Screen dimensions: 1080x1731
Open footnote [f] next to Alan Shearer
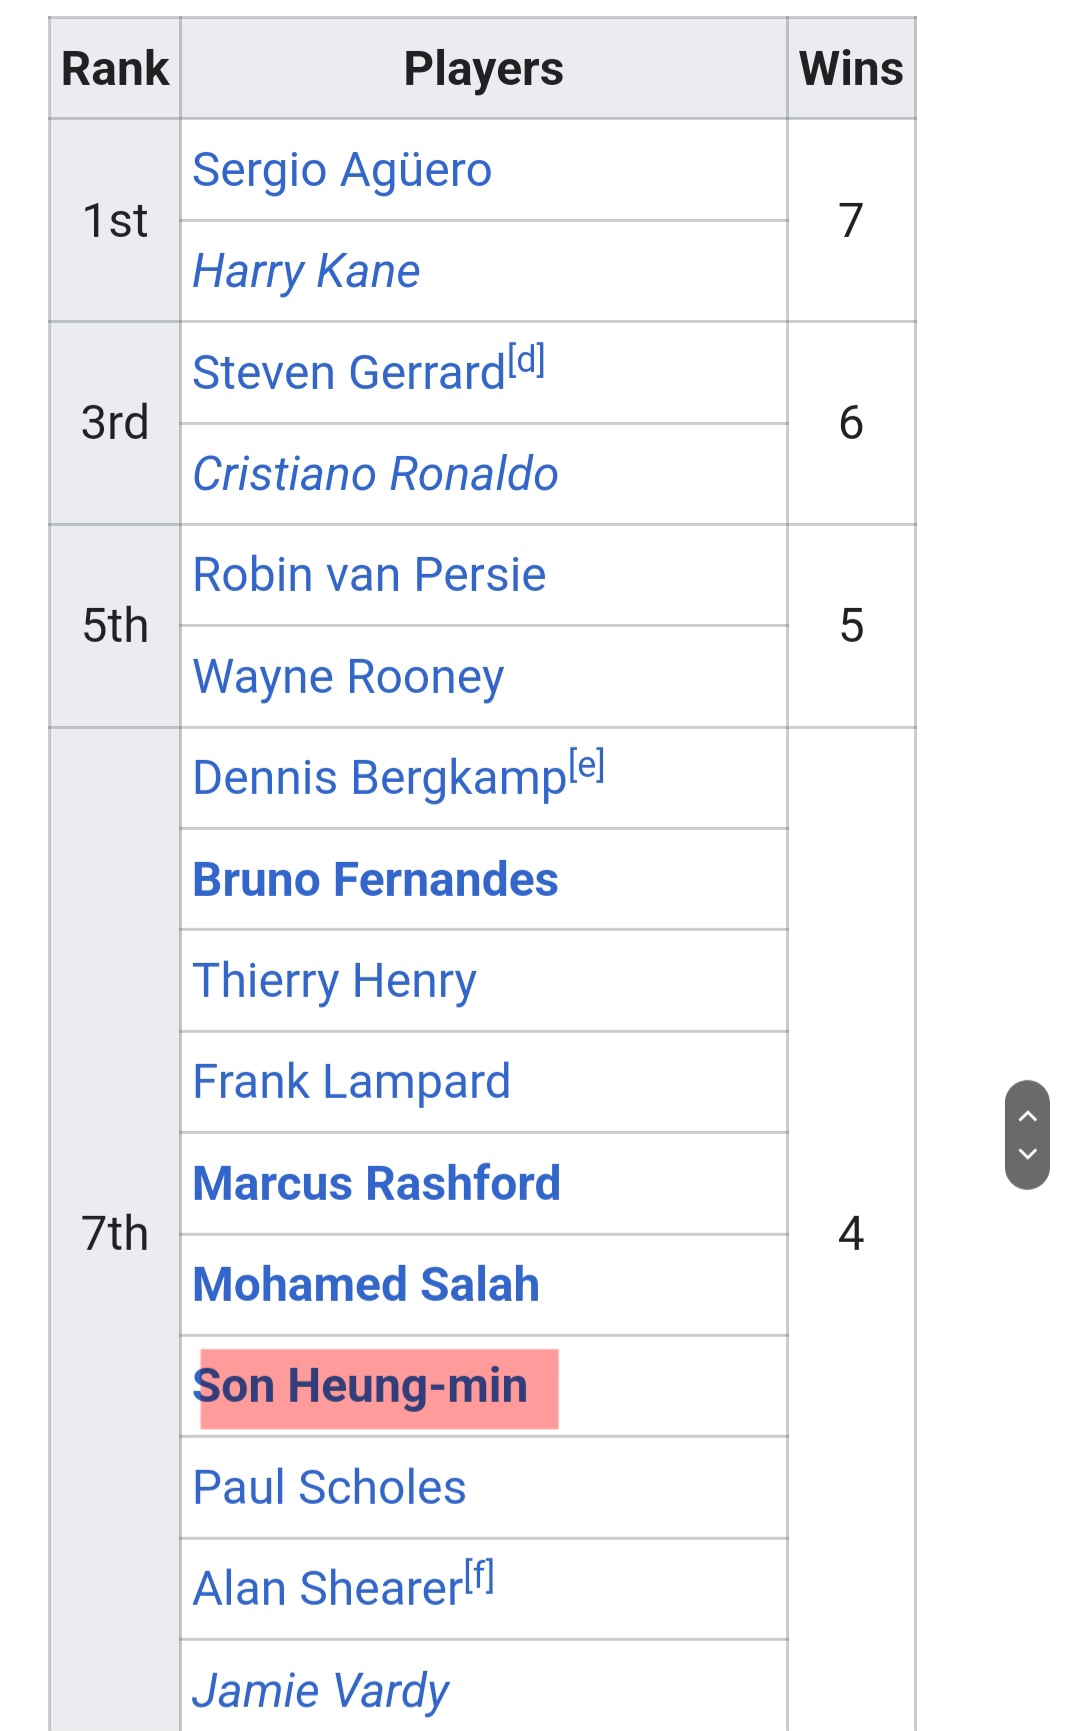[479, 1577]
